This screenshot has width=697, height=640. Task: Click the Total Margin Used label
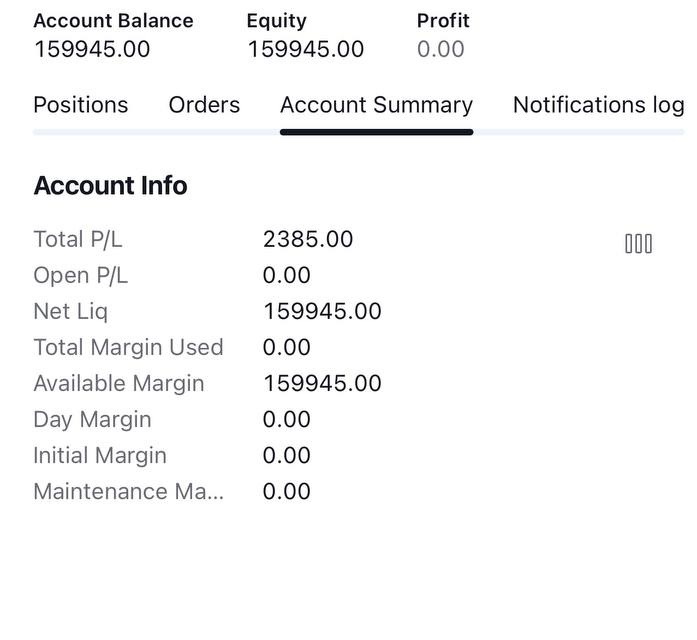[x=128, y=347]
